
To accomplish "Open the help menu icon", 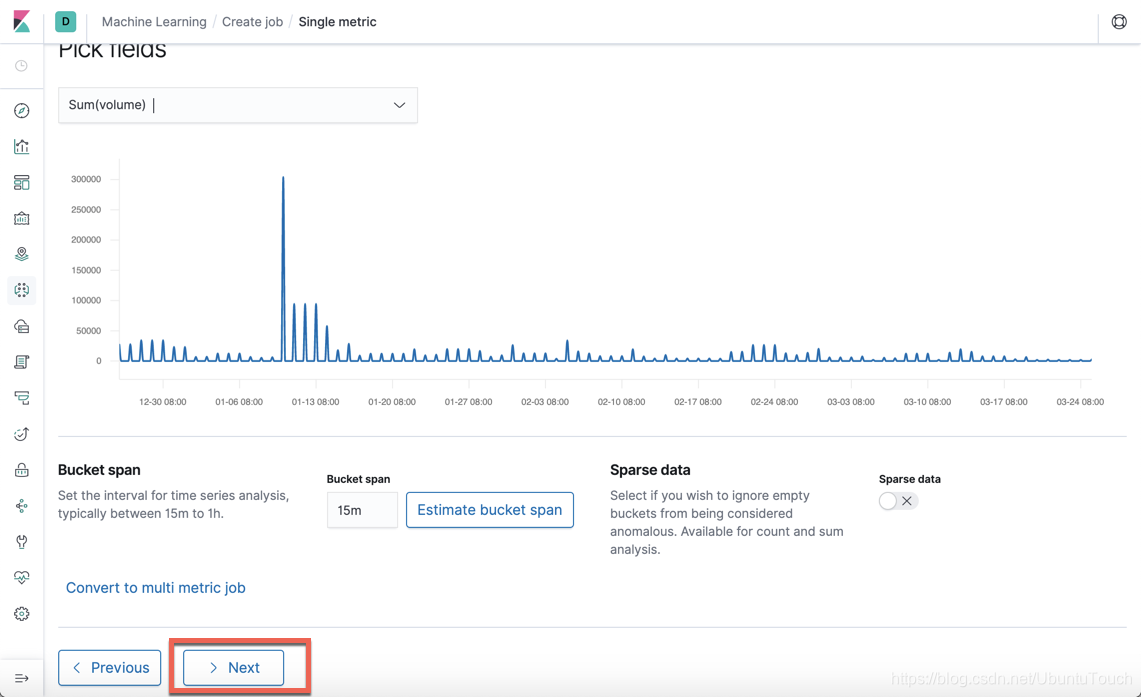I will pos(1119,22).
